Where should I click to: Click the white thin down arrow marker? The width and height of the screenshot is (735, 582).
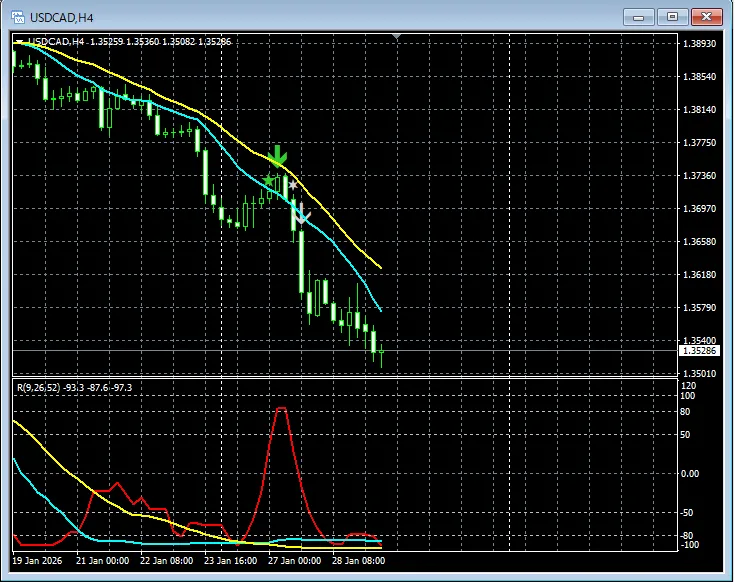coord(303,213)
